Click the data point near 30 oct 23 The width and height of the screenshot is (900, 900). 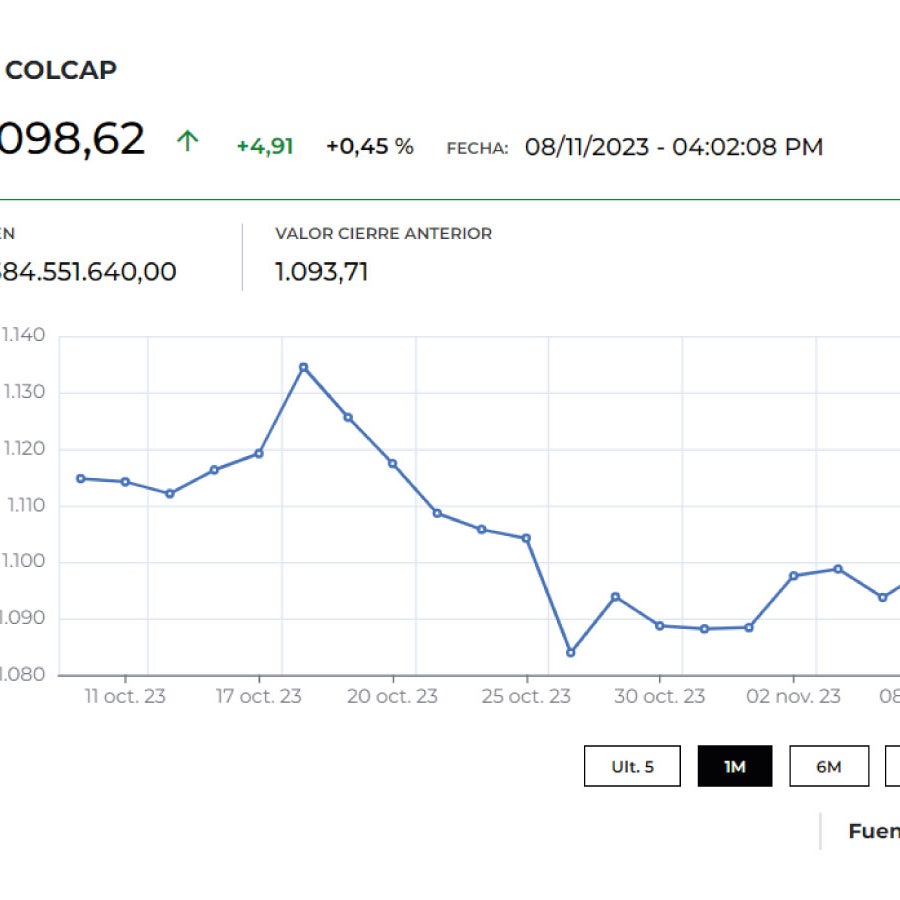[659, 624]
